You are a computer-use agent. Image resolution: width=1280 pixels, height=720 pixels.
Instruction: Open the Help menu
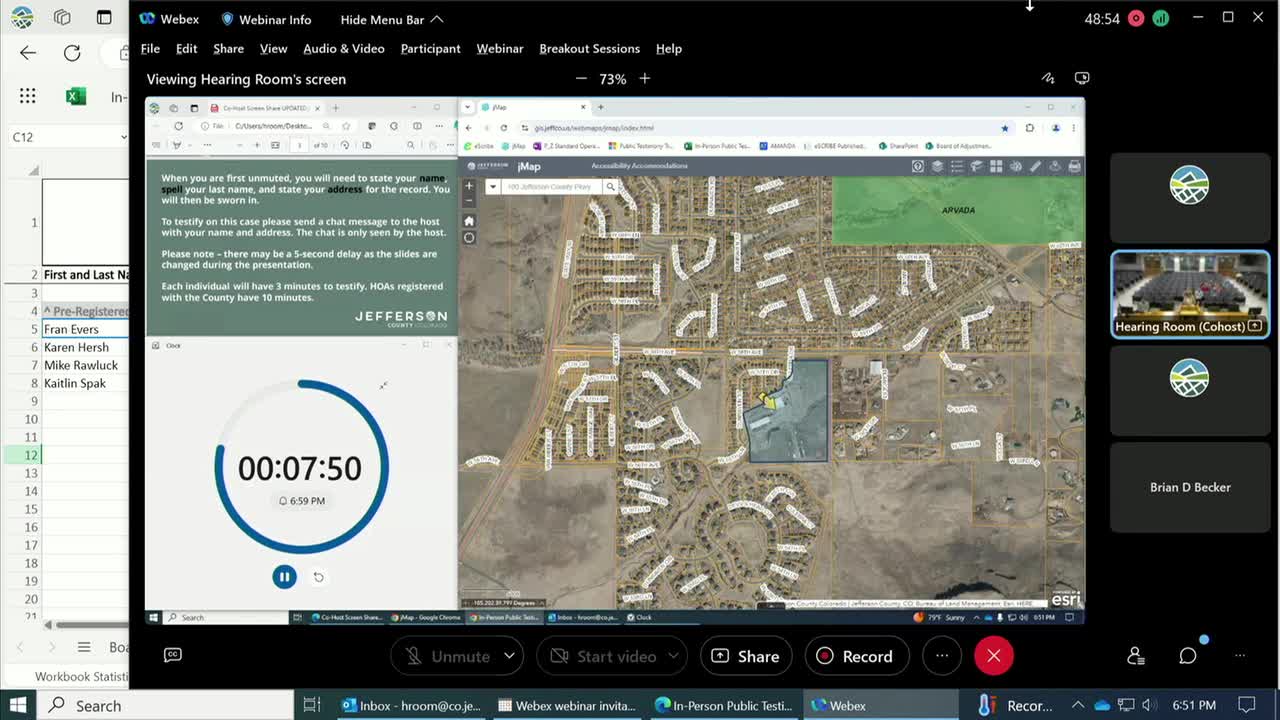point(669,48)
